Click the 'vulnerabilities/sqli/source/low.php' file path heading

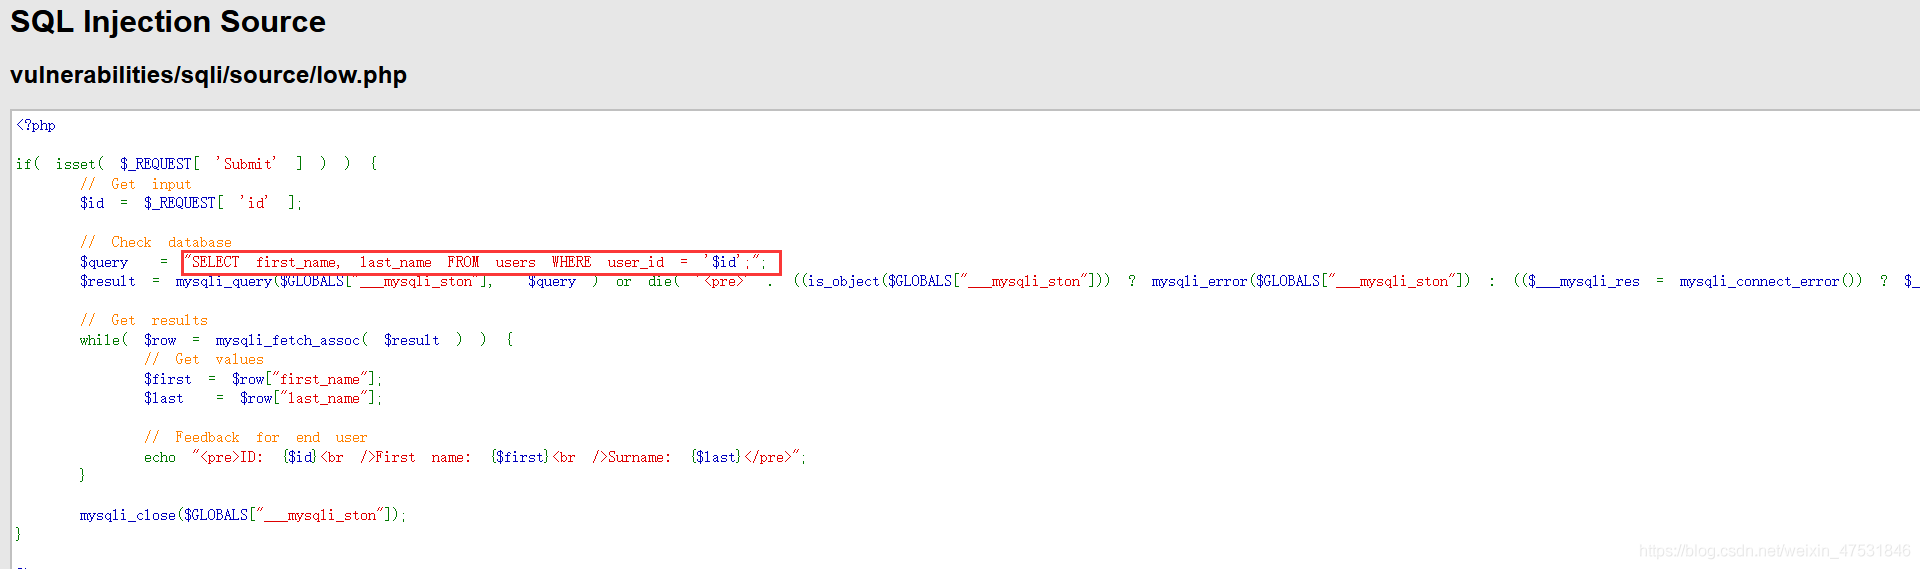tap(208, 75)
